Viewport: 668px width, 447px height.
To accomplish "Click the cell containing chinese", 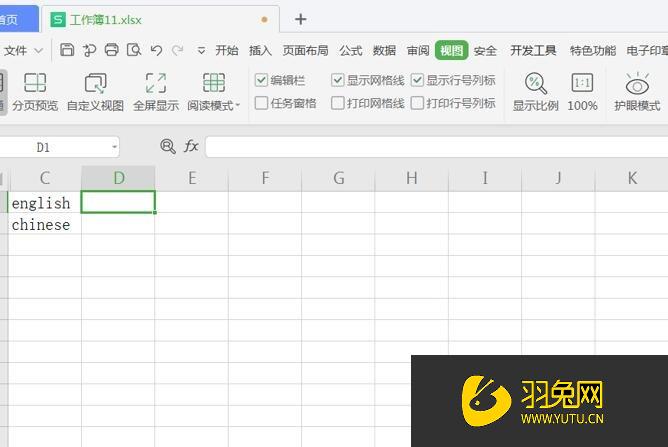I will tap(45, 224).
